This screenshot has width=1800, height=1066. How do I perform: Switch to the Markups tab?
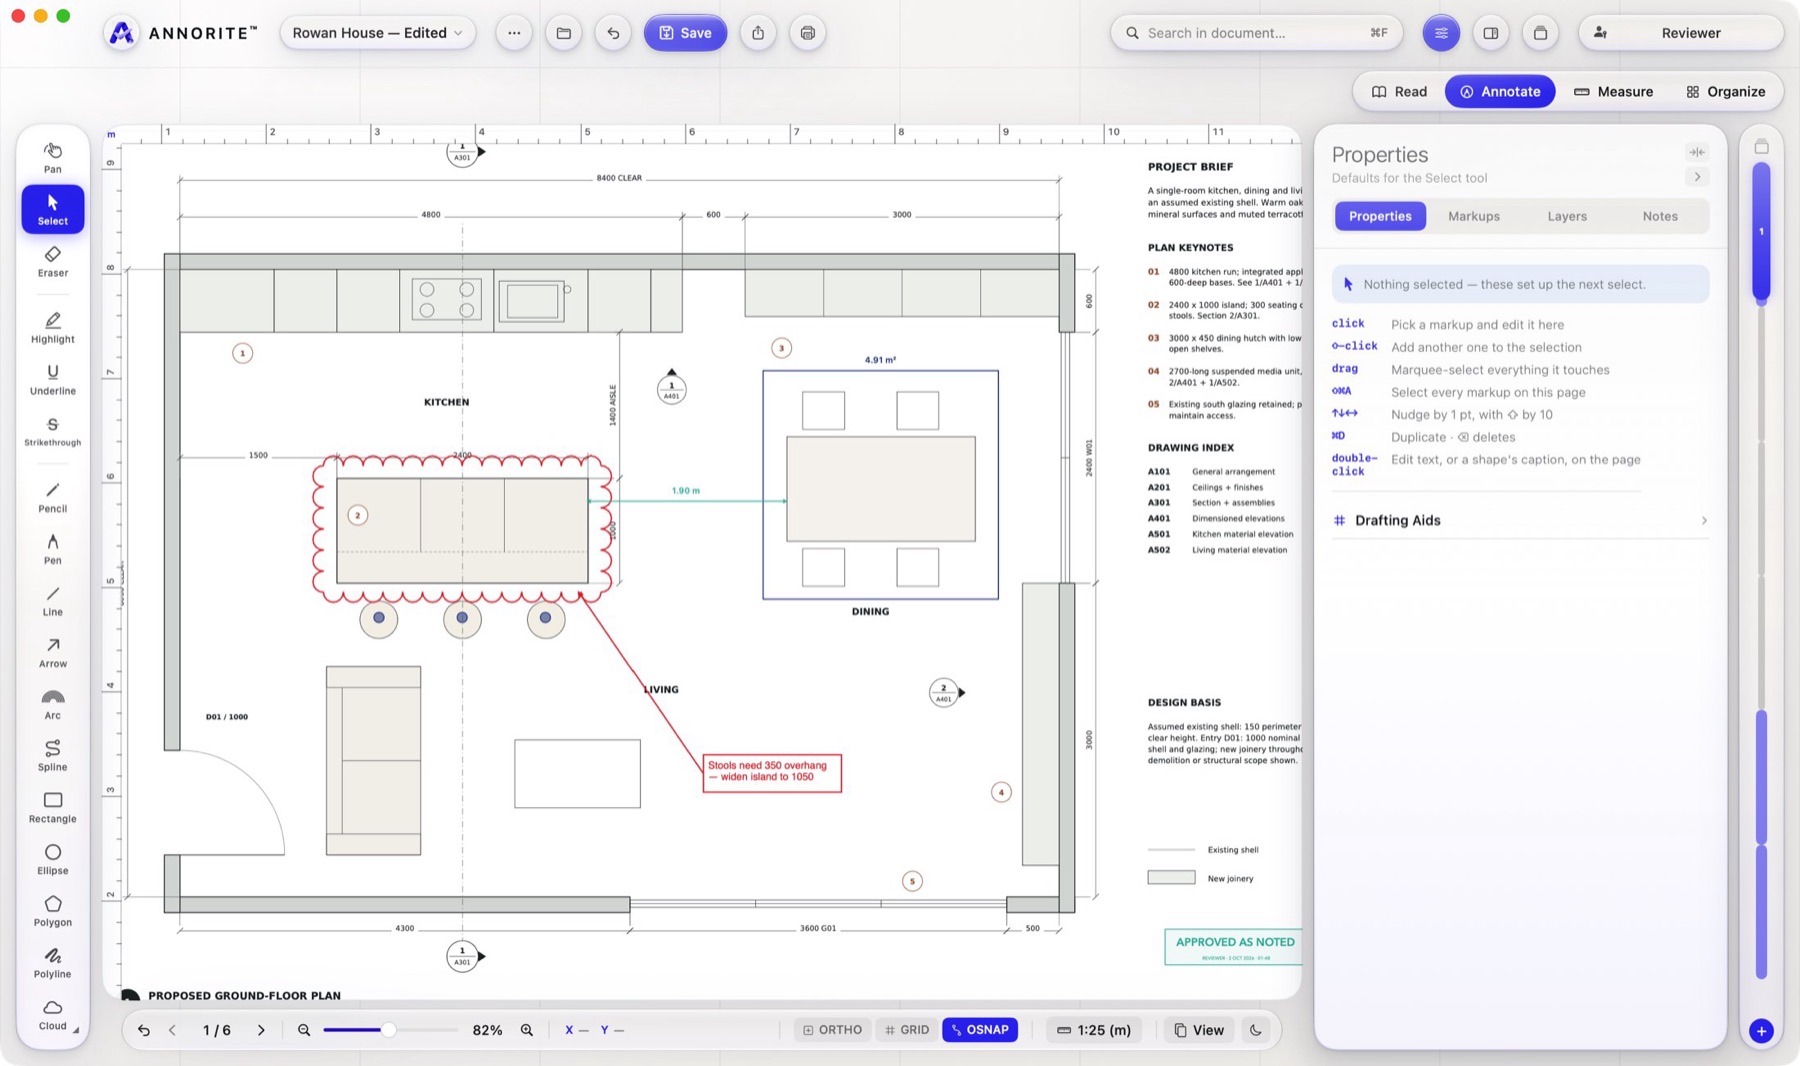[1474, 216]
